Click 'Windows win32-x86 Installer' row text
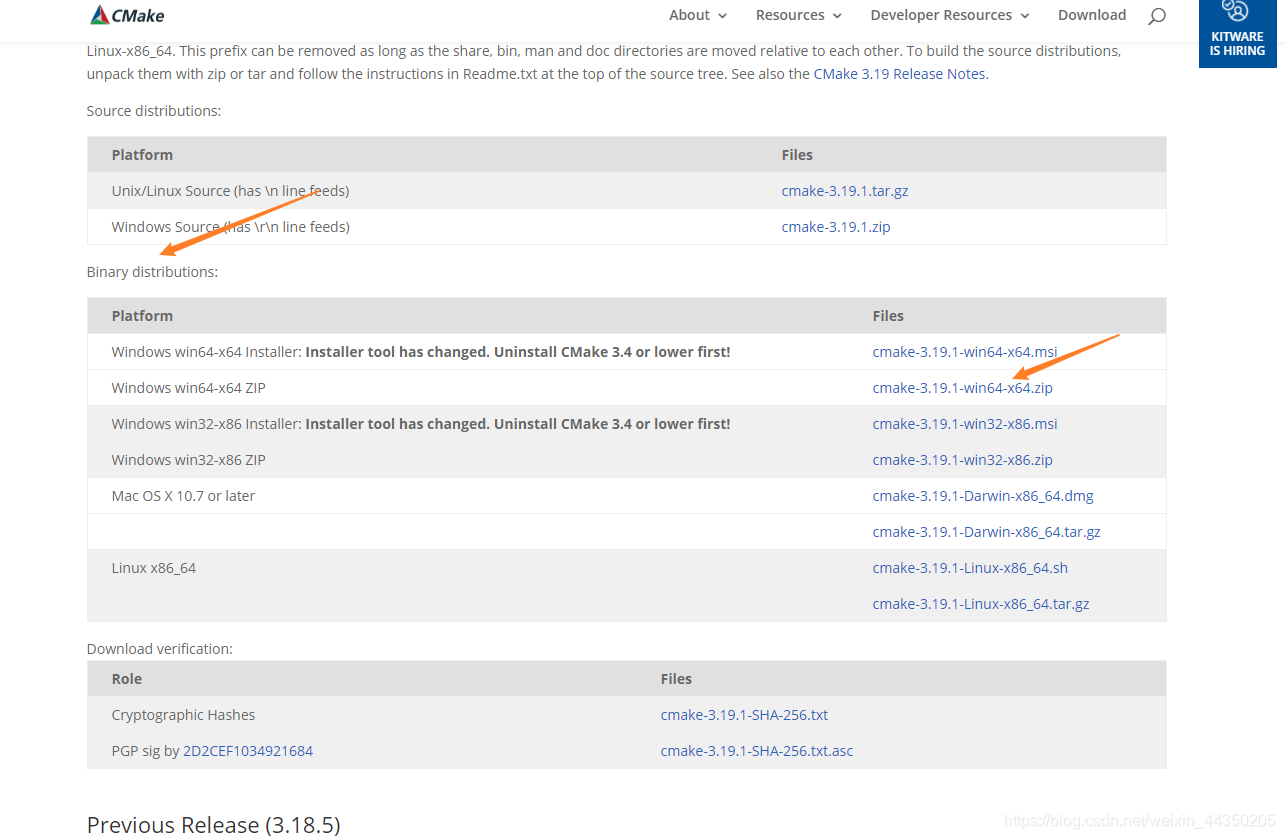The height and width of the screenshot is (839, 1285). coord(421,424)
